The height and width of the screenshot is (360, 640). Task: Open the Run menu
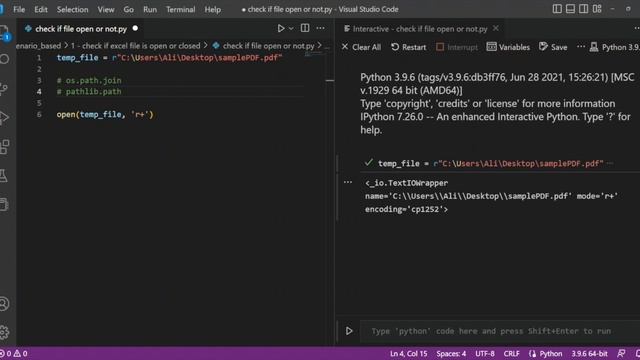pyautogui.click(x=150, y=9)
